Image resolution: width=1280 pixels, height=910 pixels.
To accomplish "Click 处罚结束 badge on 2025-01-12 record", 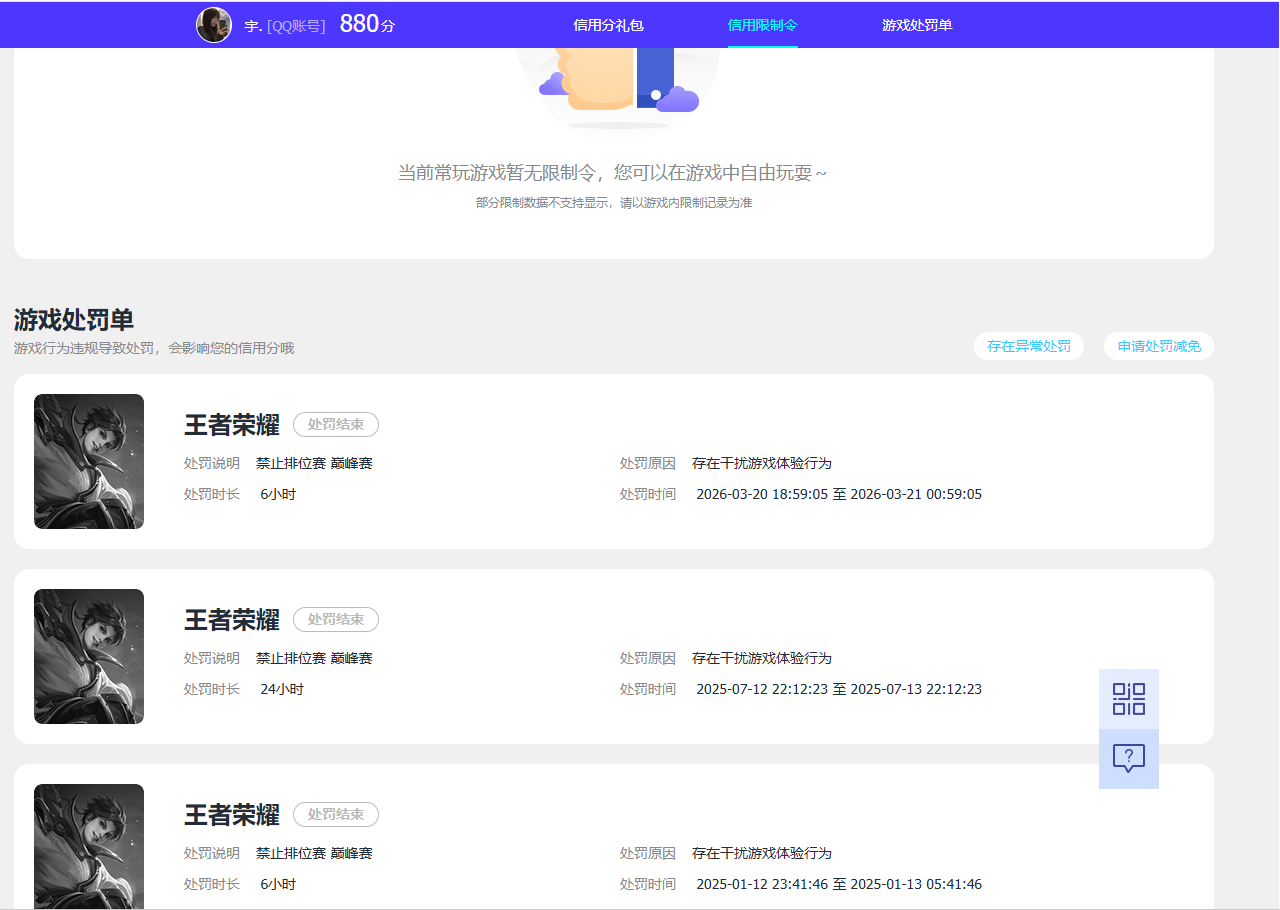I will point(336,815).
